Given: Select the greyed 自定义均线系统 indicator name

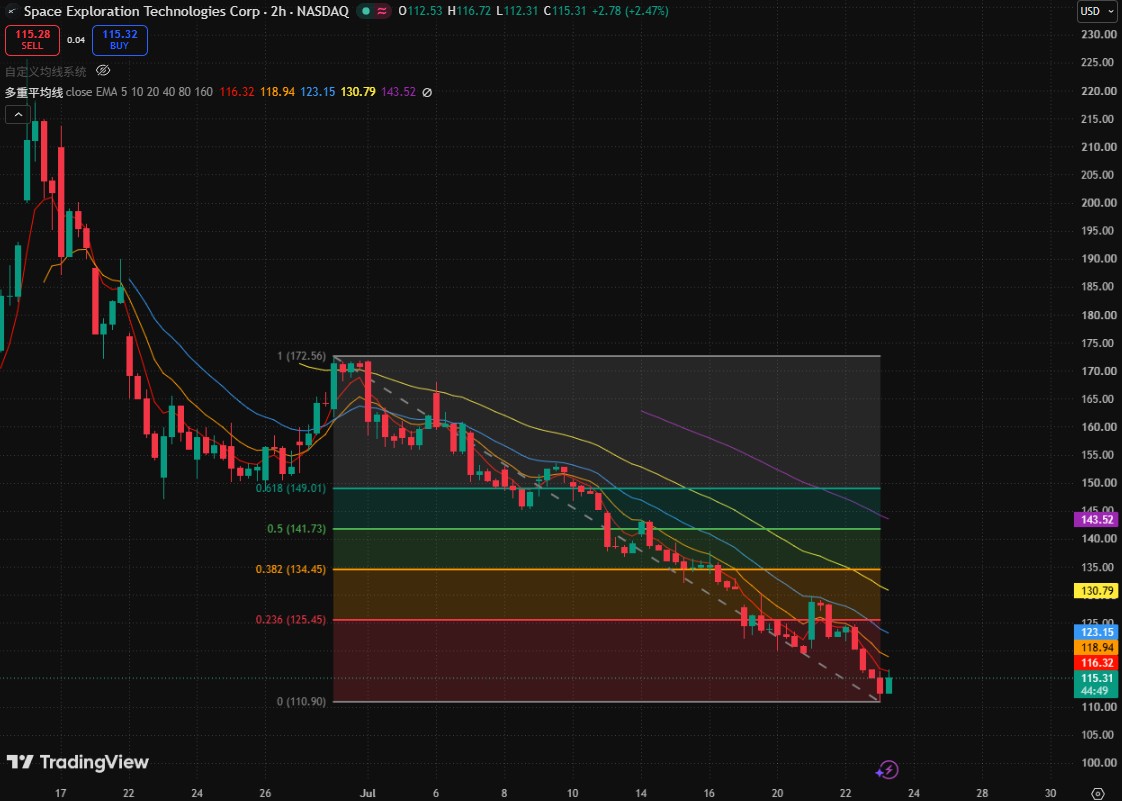Looking at the screenshot, I should click(x=46, y=71).
